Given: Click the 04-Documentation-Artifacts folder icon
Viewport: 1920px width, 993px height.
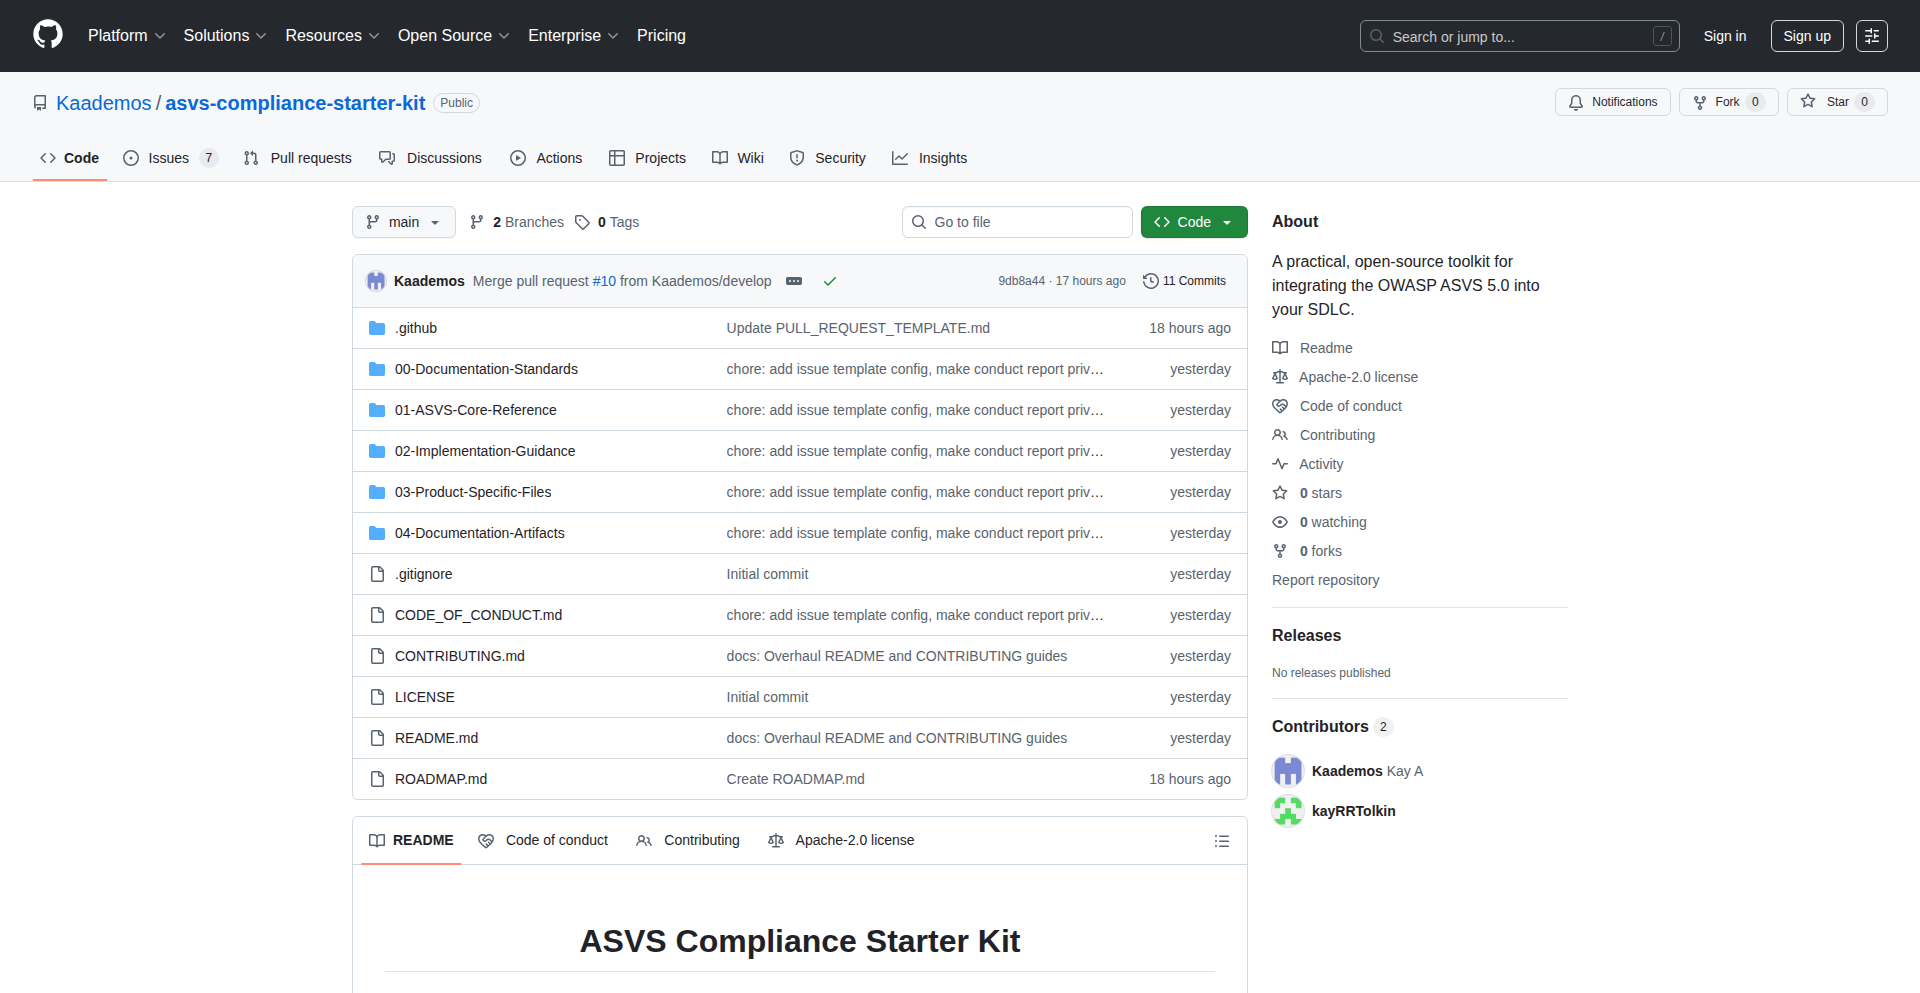Looking at the screenshot, I should 377,533.
